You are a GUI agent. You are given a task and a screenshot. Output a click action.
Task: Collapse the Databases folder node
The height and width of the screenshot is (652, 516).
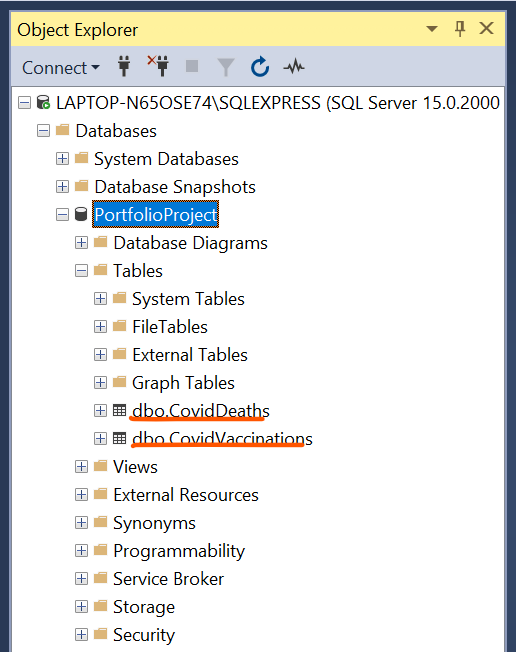(x=43, y=131)
